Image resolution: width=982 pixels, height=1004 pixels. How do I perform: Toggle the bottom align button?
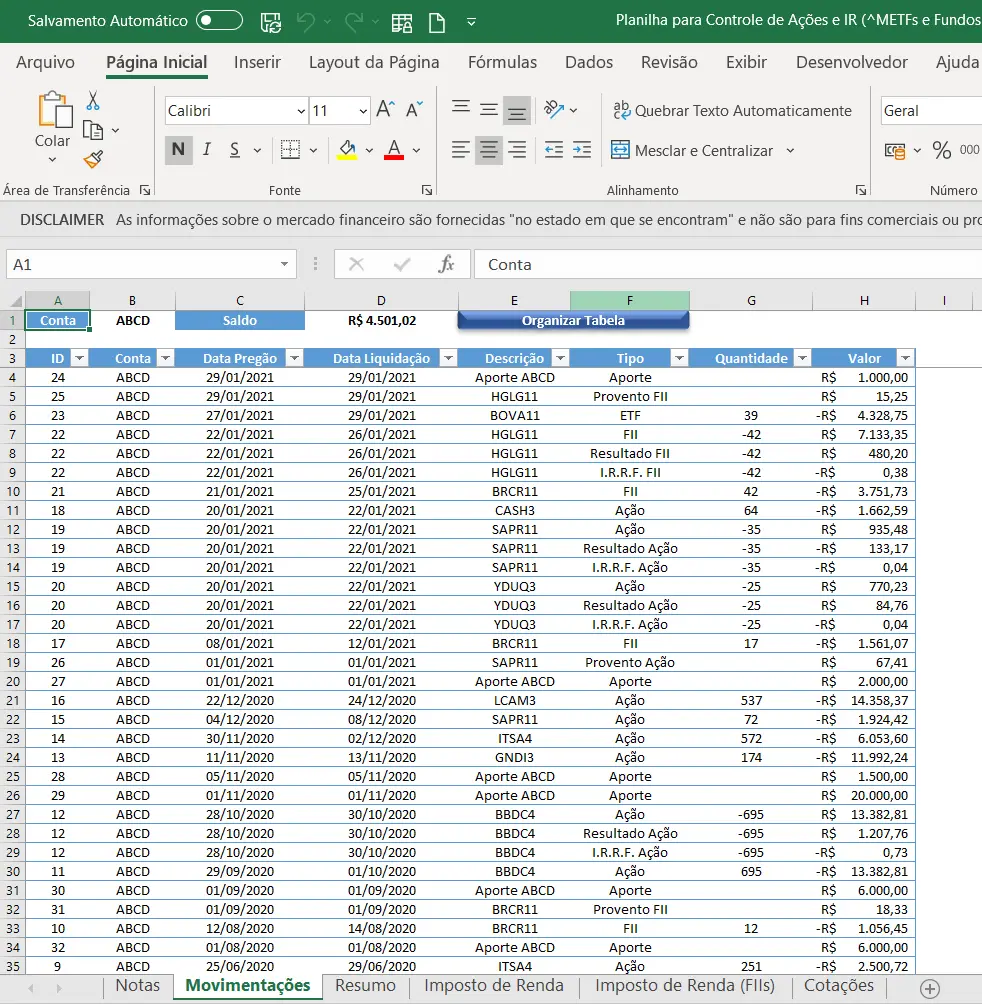click(x=517, y=110)
